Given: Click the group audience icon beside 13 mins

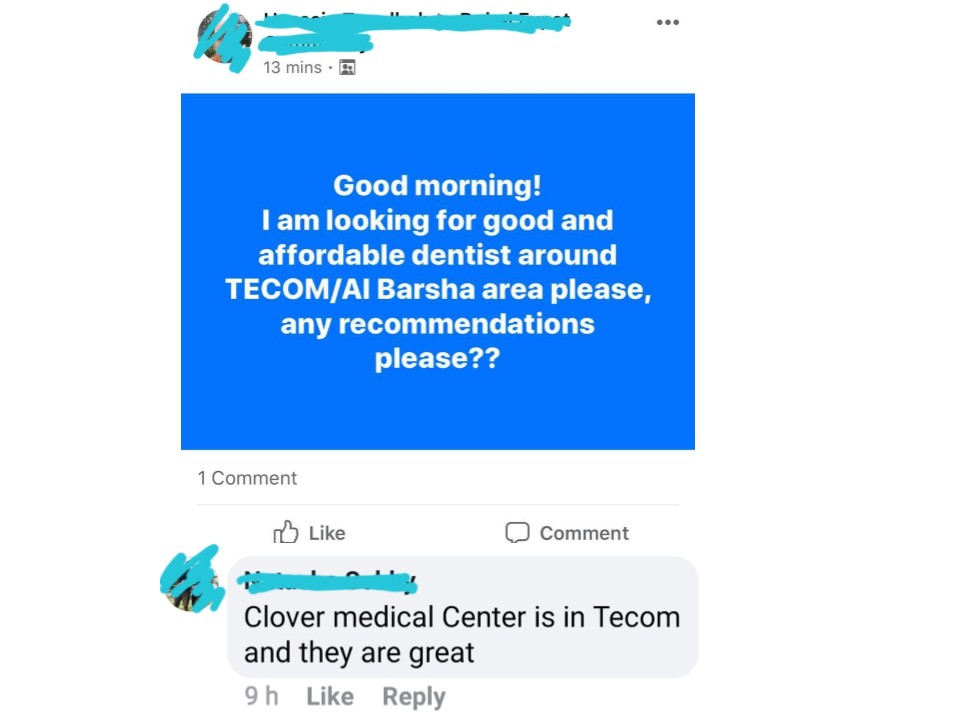Looking at the screenshot, I should click(347, 67).
